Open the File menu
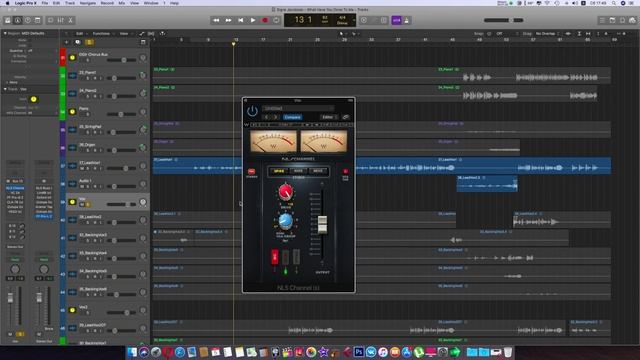This screenshot has width=640, height=360. coord(45,3)
